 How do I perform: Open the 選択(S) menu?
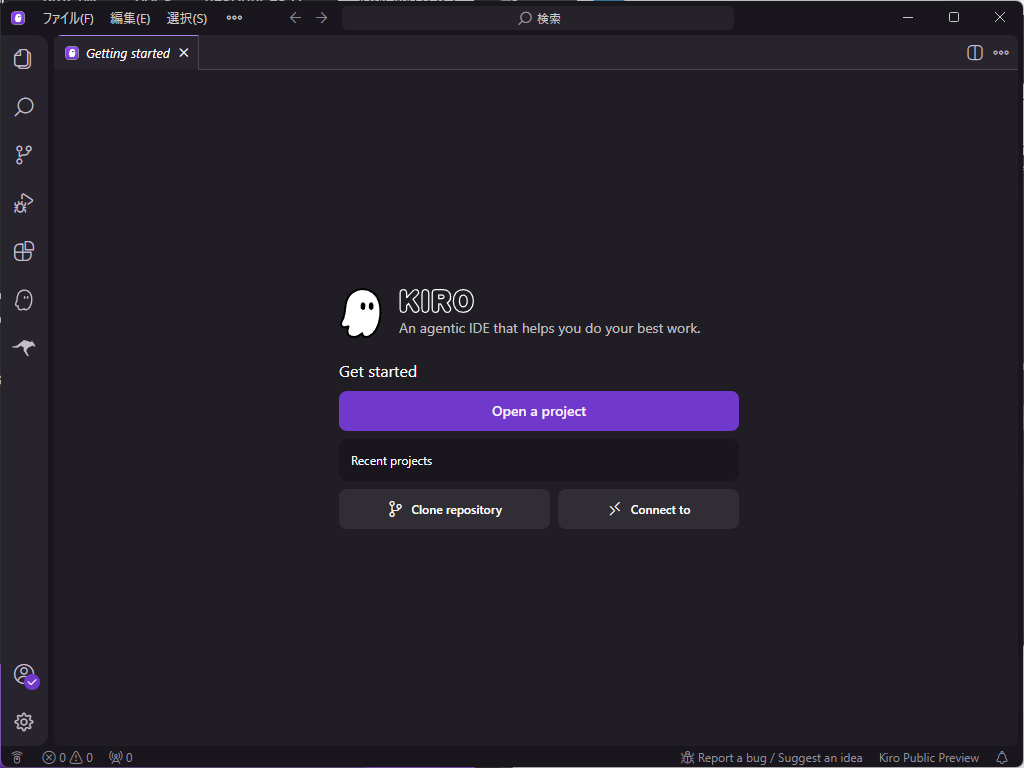tap(187, 18)
